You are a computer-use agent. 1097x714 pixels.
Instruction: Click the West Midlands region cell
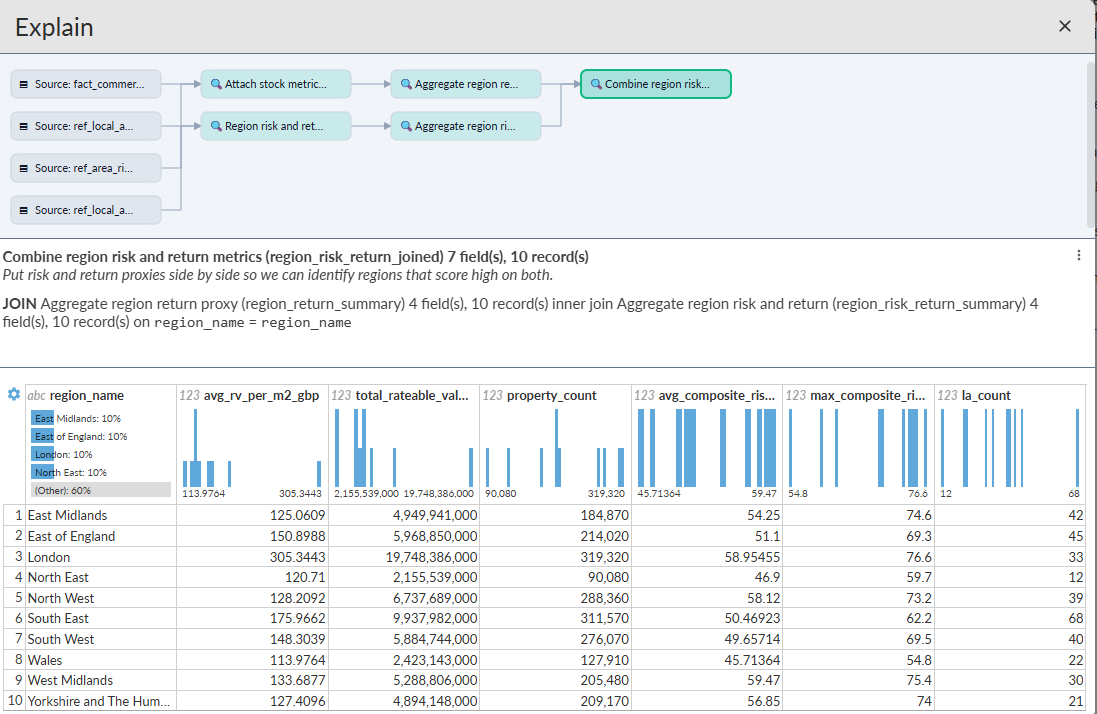pyautogui.click(x=101, y=680)
